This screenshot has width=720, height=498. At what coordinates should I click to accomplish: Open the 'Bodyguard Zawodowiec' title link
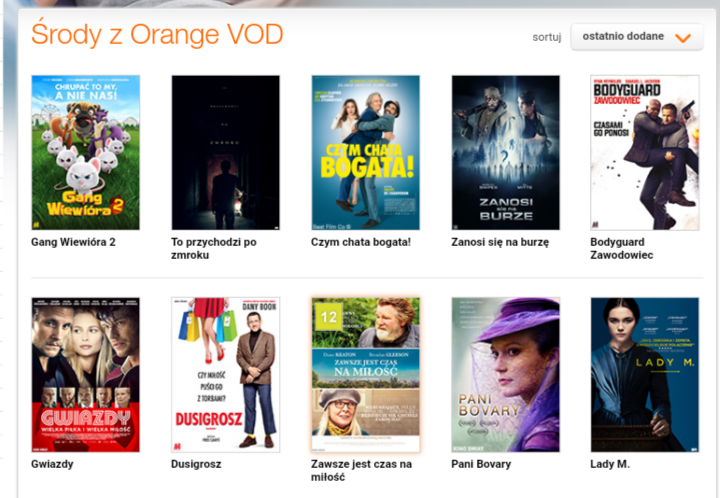(622, 248)
